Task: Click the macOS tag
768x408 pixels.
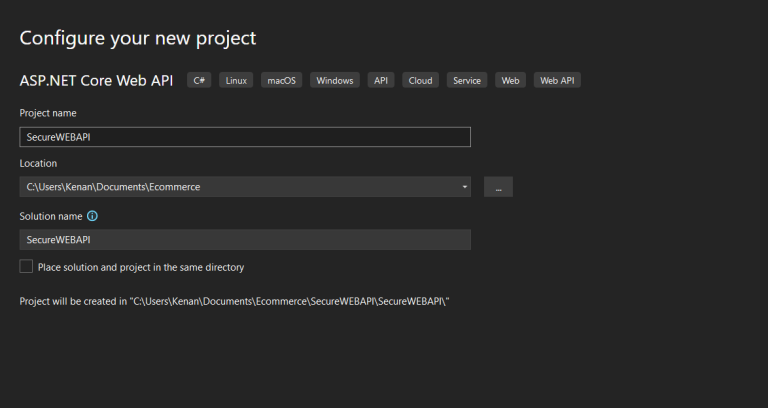Action: 281,80
